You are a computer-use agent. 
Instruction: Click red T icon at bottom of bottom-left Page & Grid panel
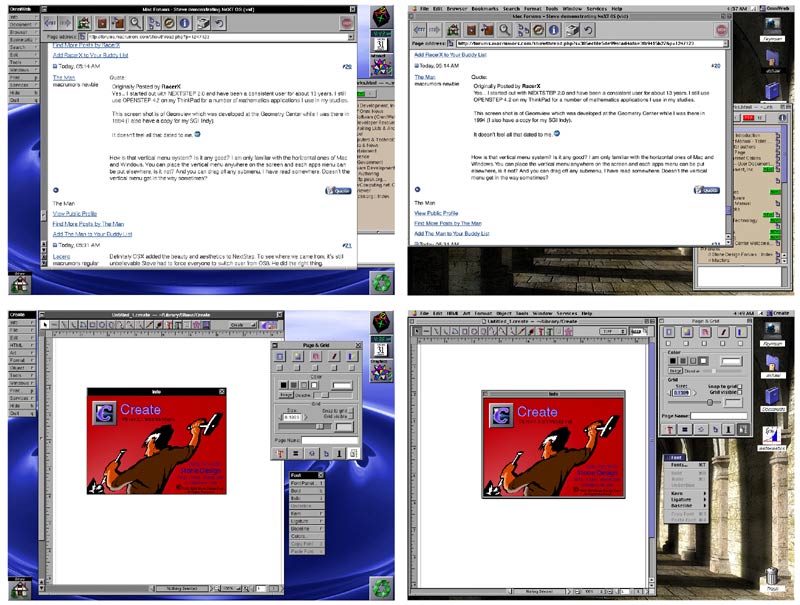pos(280,453)
